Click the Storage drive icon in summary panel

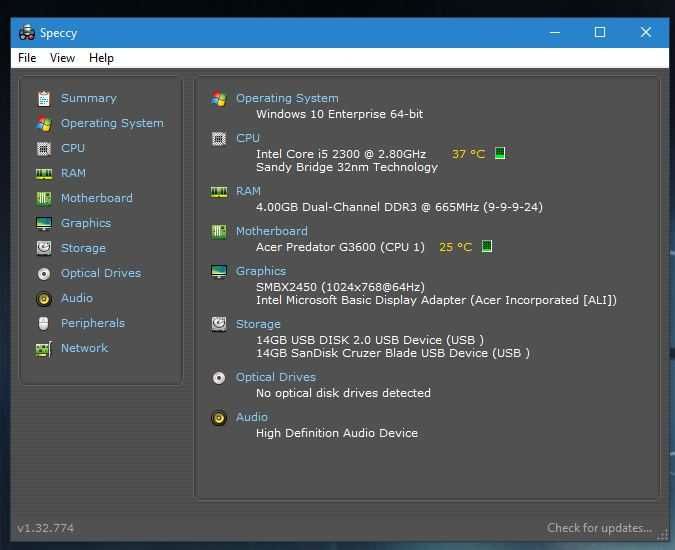point(219,324)
